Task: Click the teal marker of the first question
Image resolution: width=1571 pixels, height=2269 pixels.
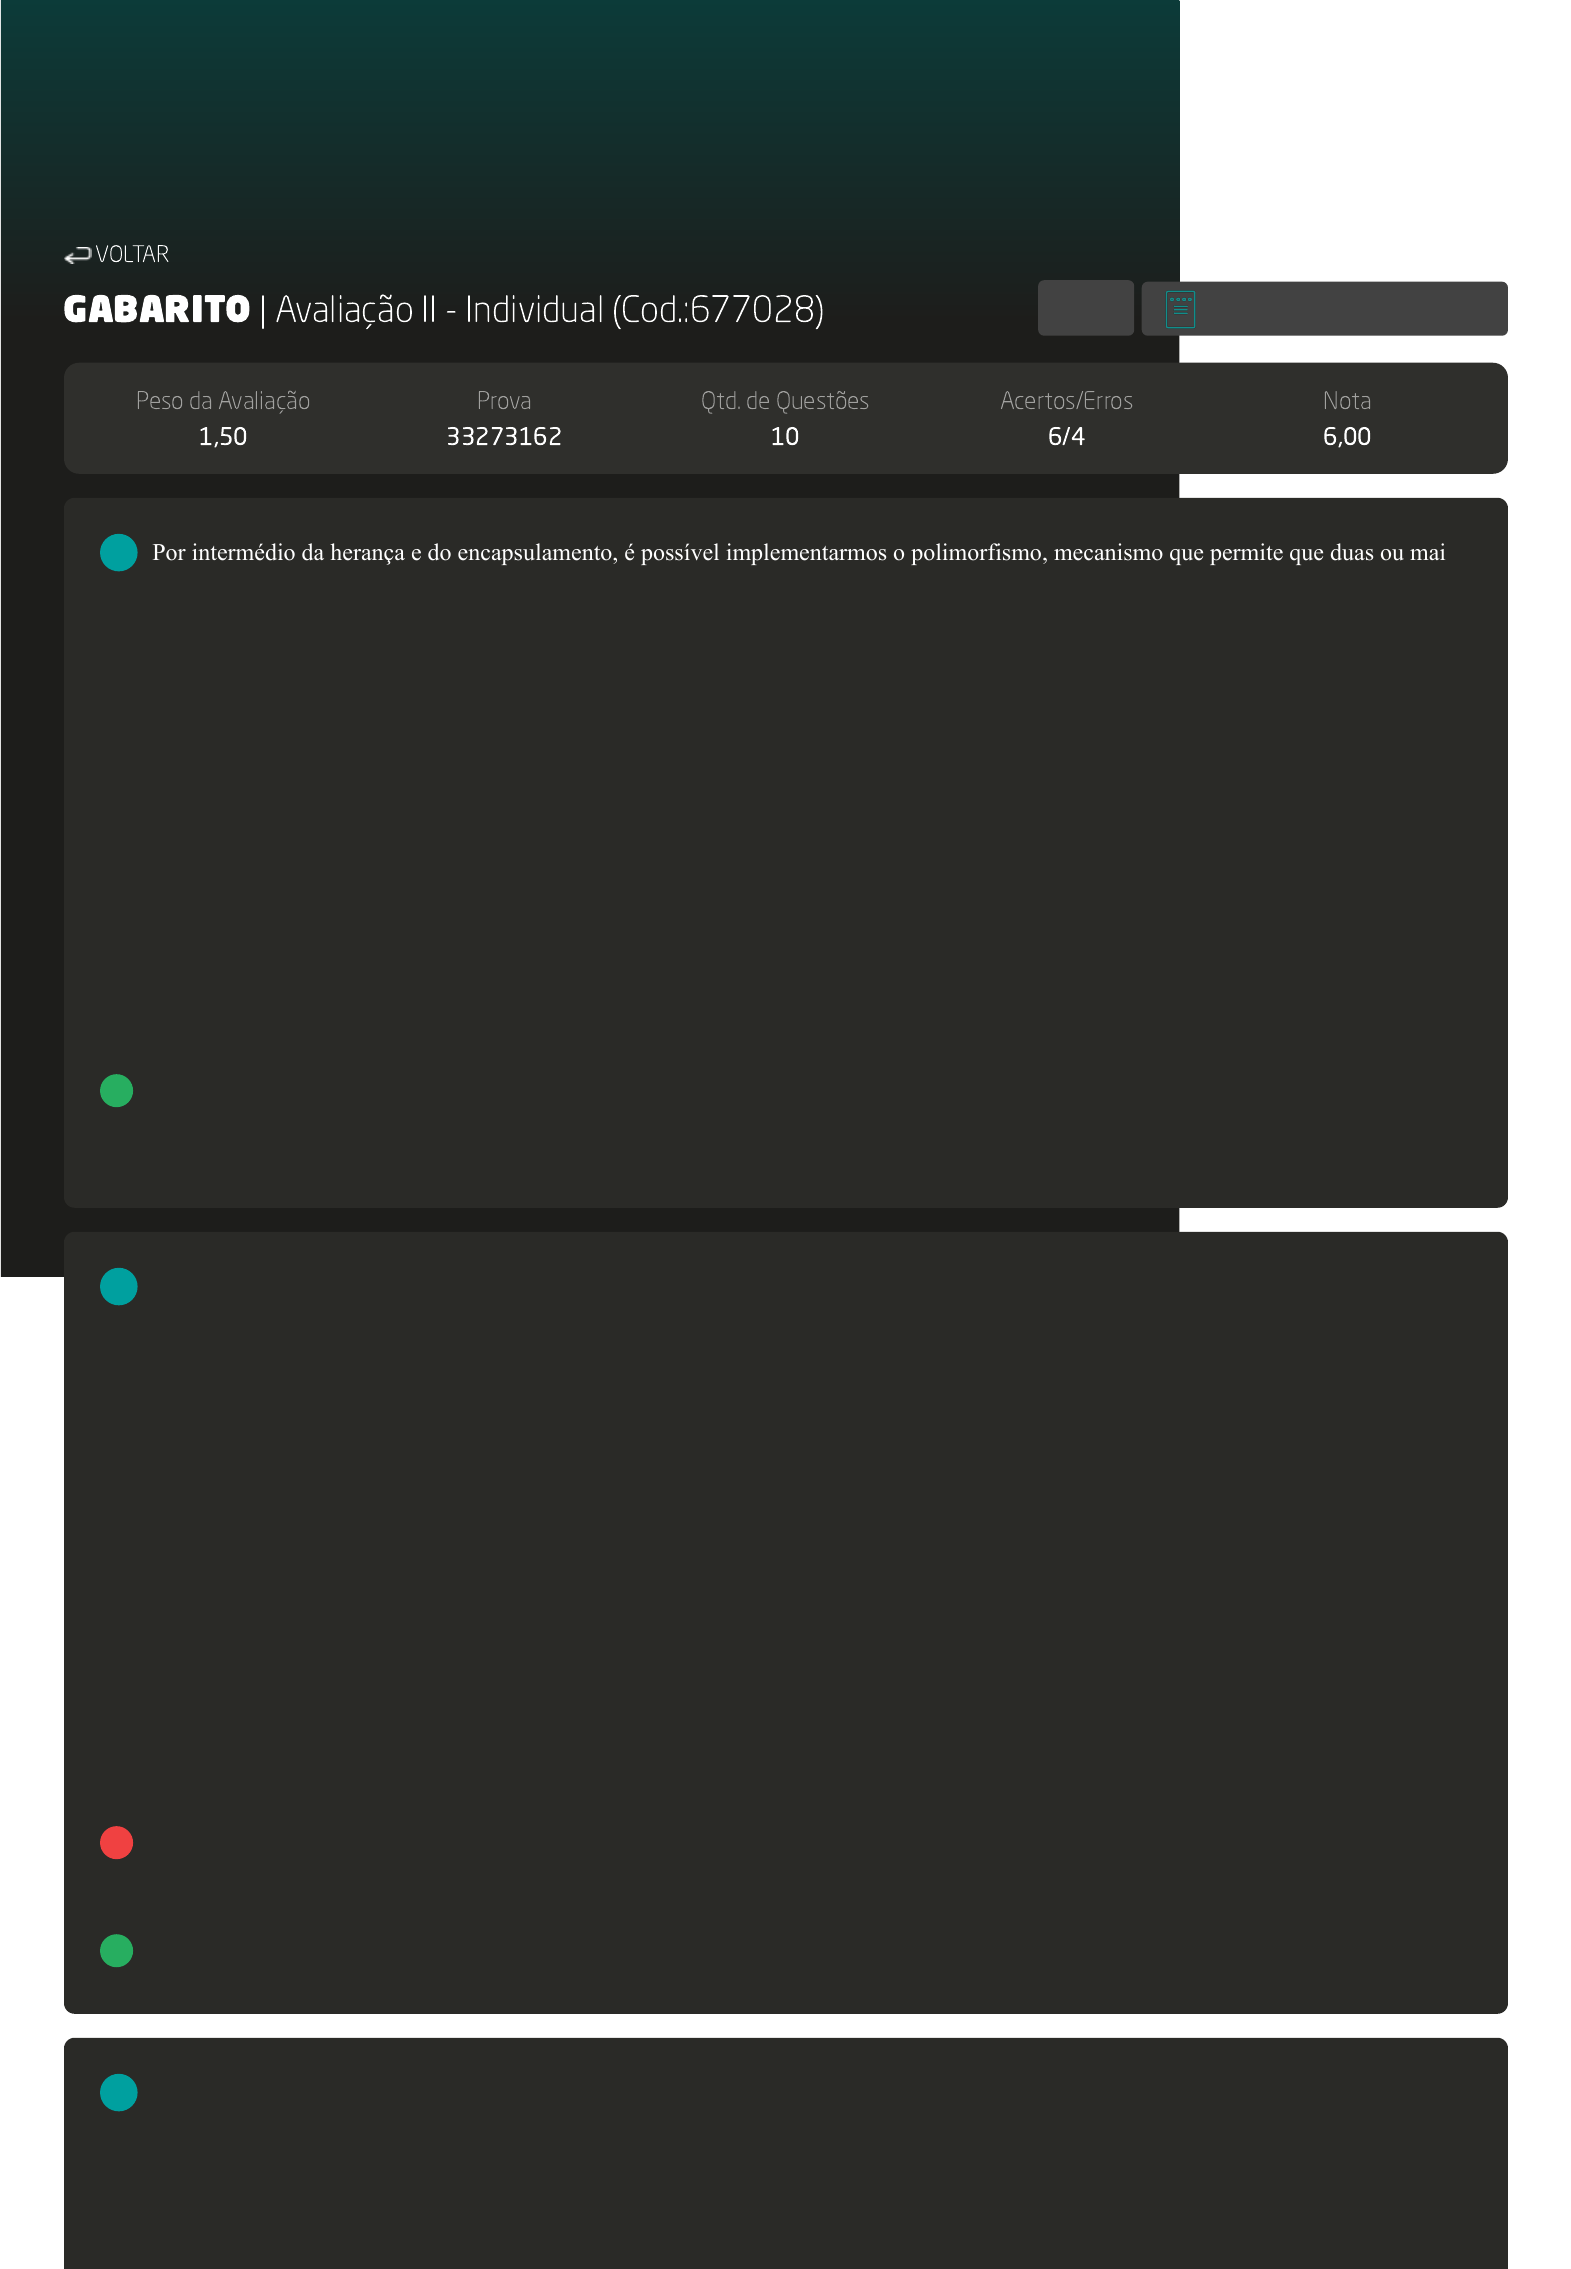Action: (118, 552)
